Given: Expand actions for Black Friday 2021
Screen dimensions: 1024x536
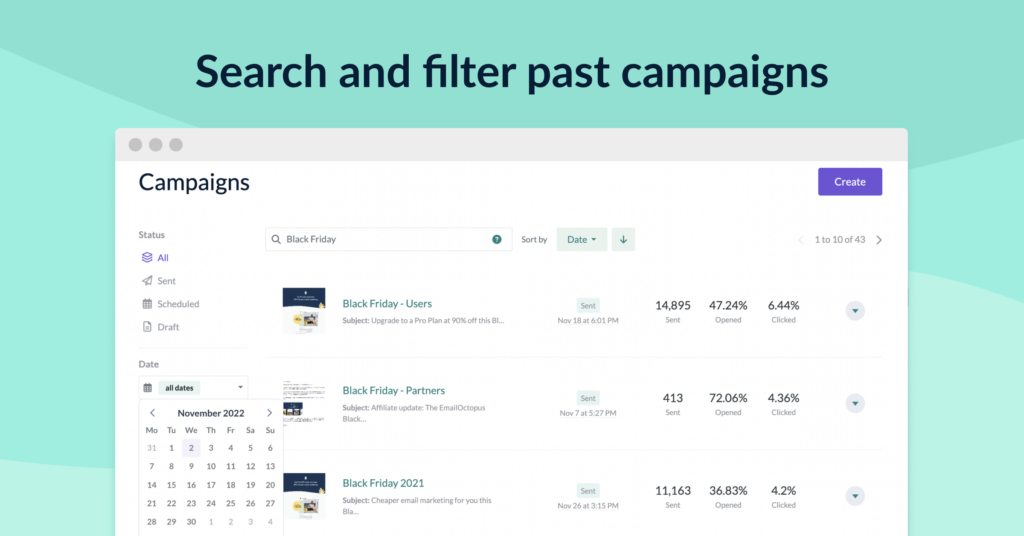Looking at the screenshot, I should pyautogui.click(x=855, y=496).
